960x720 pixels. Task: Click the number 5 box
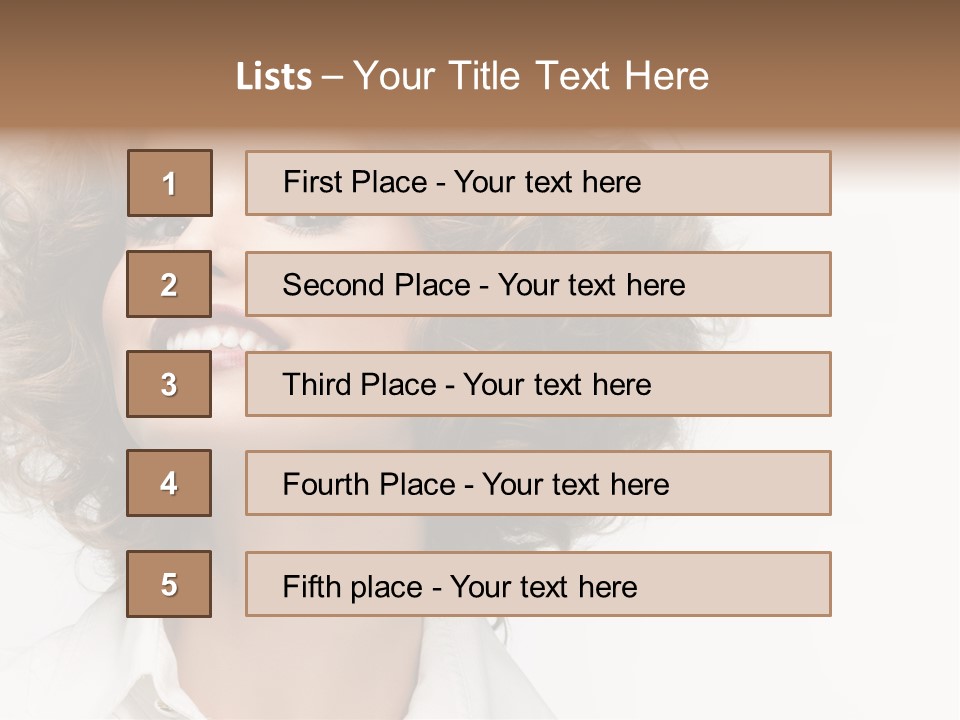pos(169,584)
